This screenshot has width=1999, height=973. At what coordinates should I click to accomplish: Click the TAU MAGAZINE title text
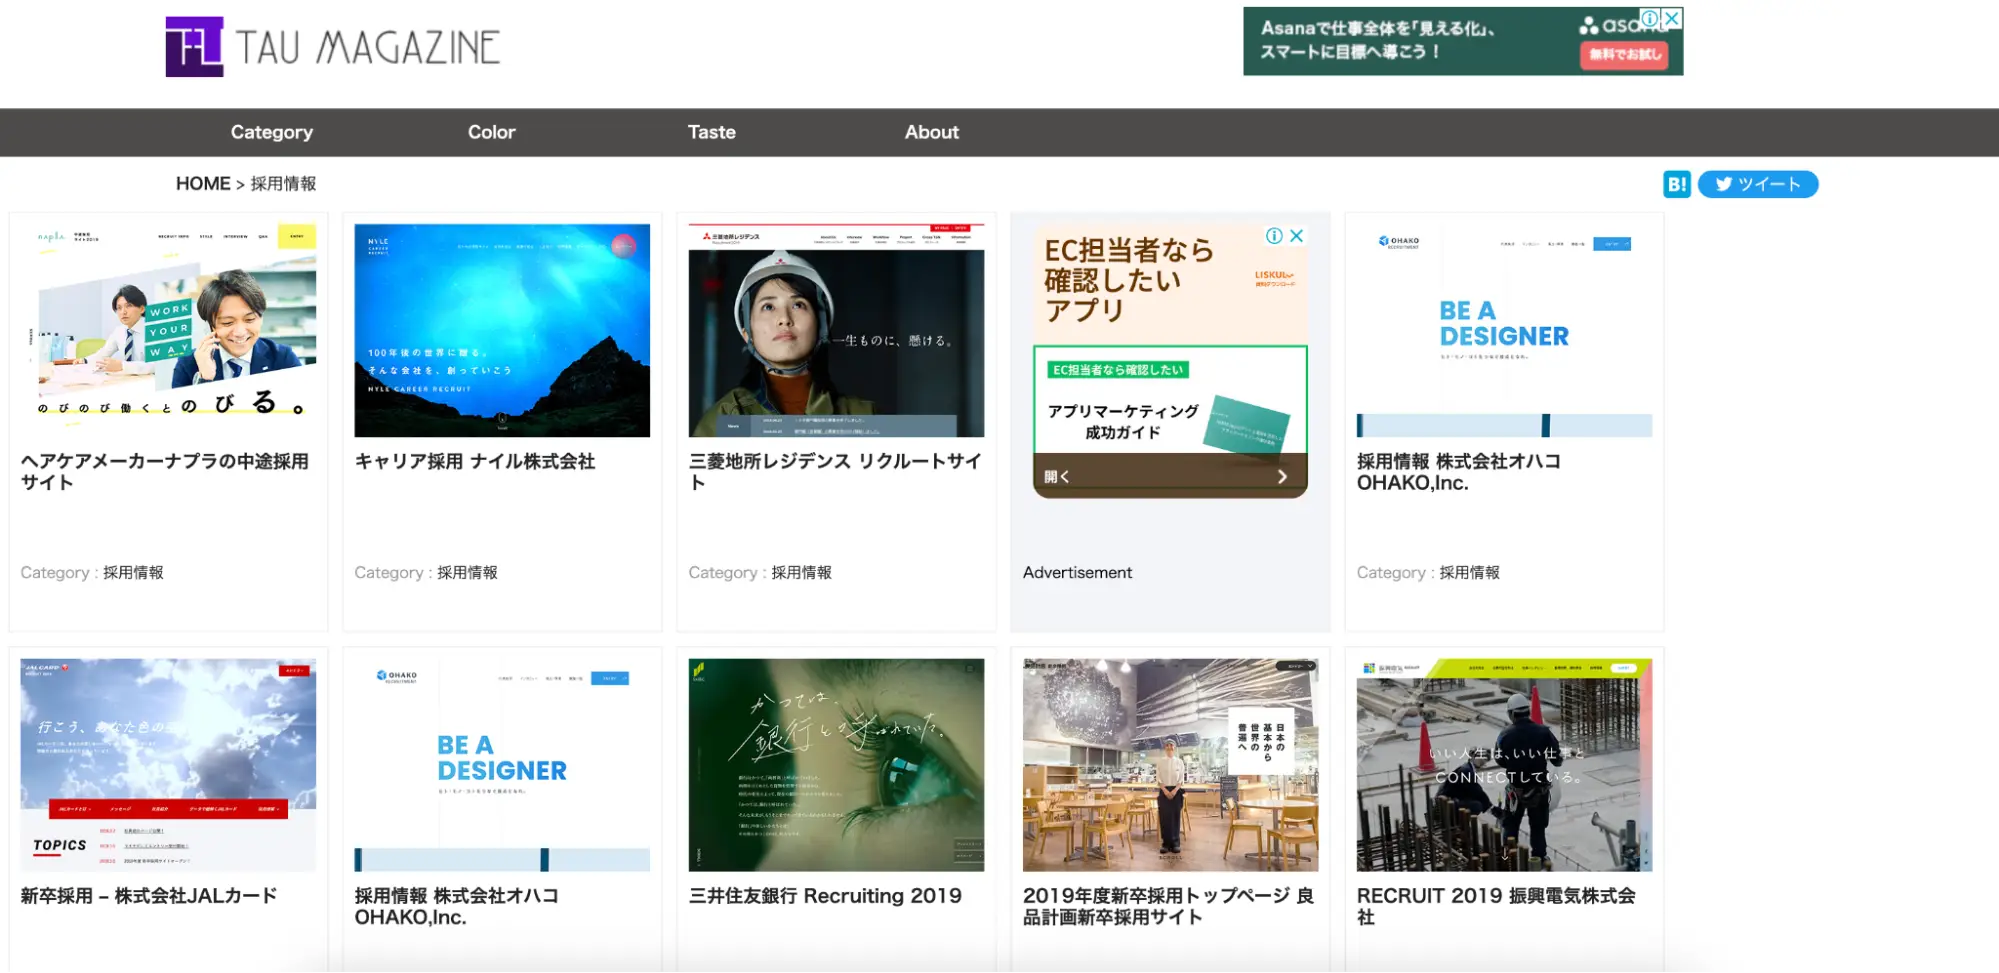pos(368,47)
